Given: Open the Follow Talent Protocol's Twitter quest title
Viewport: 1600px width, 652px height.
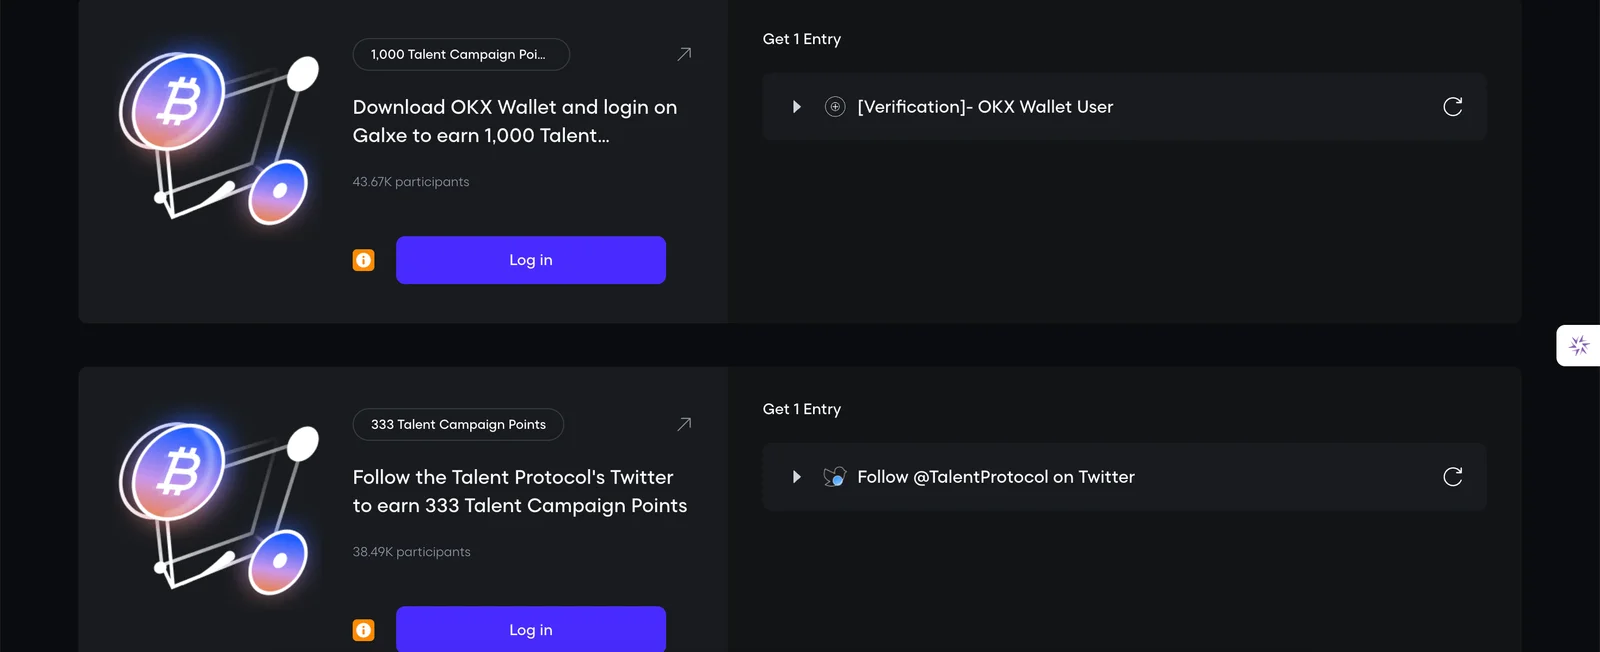Looking at the screenshot, I should click(x=520, y=491).
